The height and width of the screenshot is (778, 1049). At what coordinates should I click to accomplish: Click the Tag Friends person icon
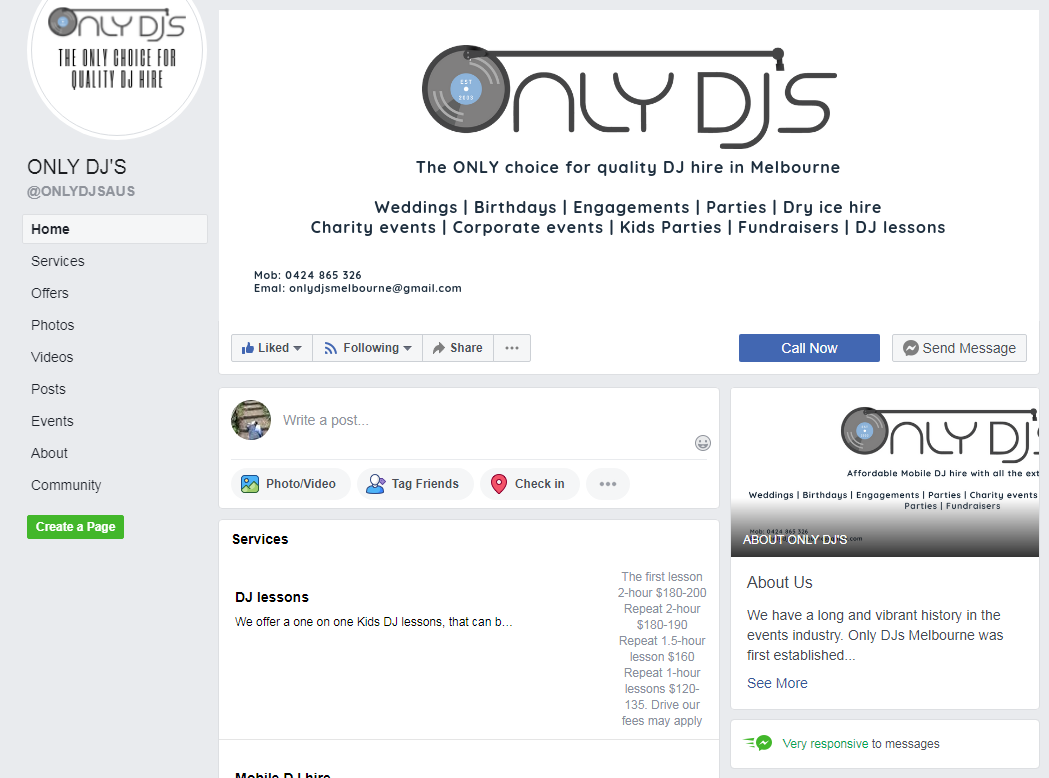click(376, 484)
